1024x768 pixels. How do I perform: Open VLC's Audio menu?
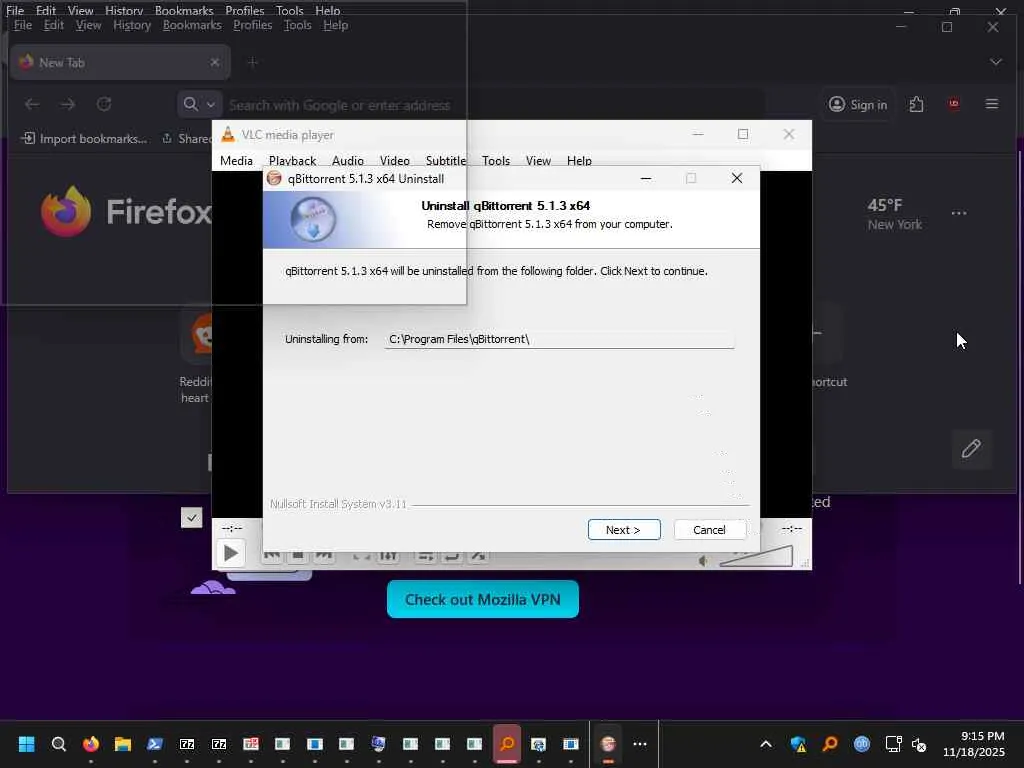347,161
